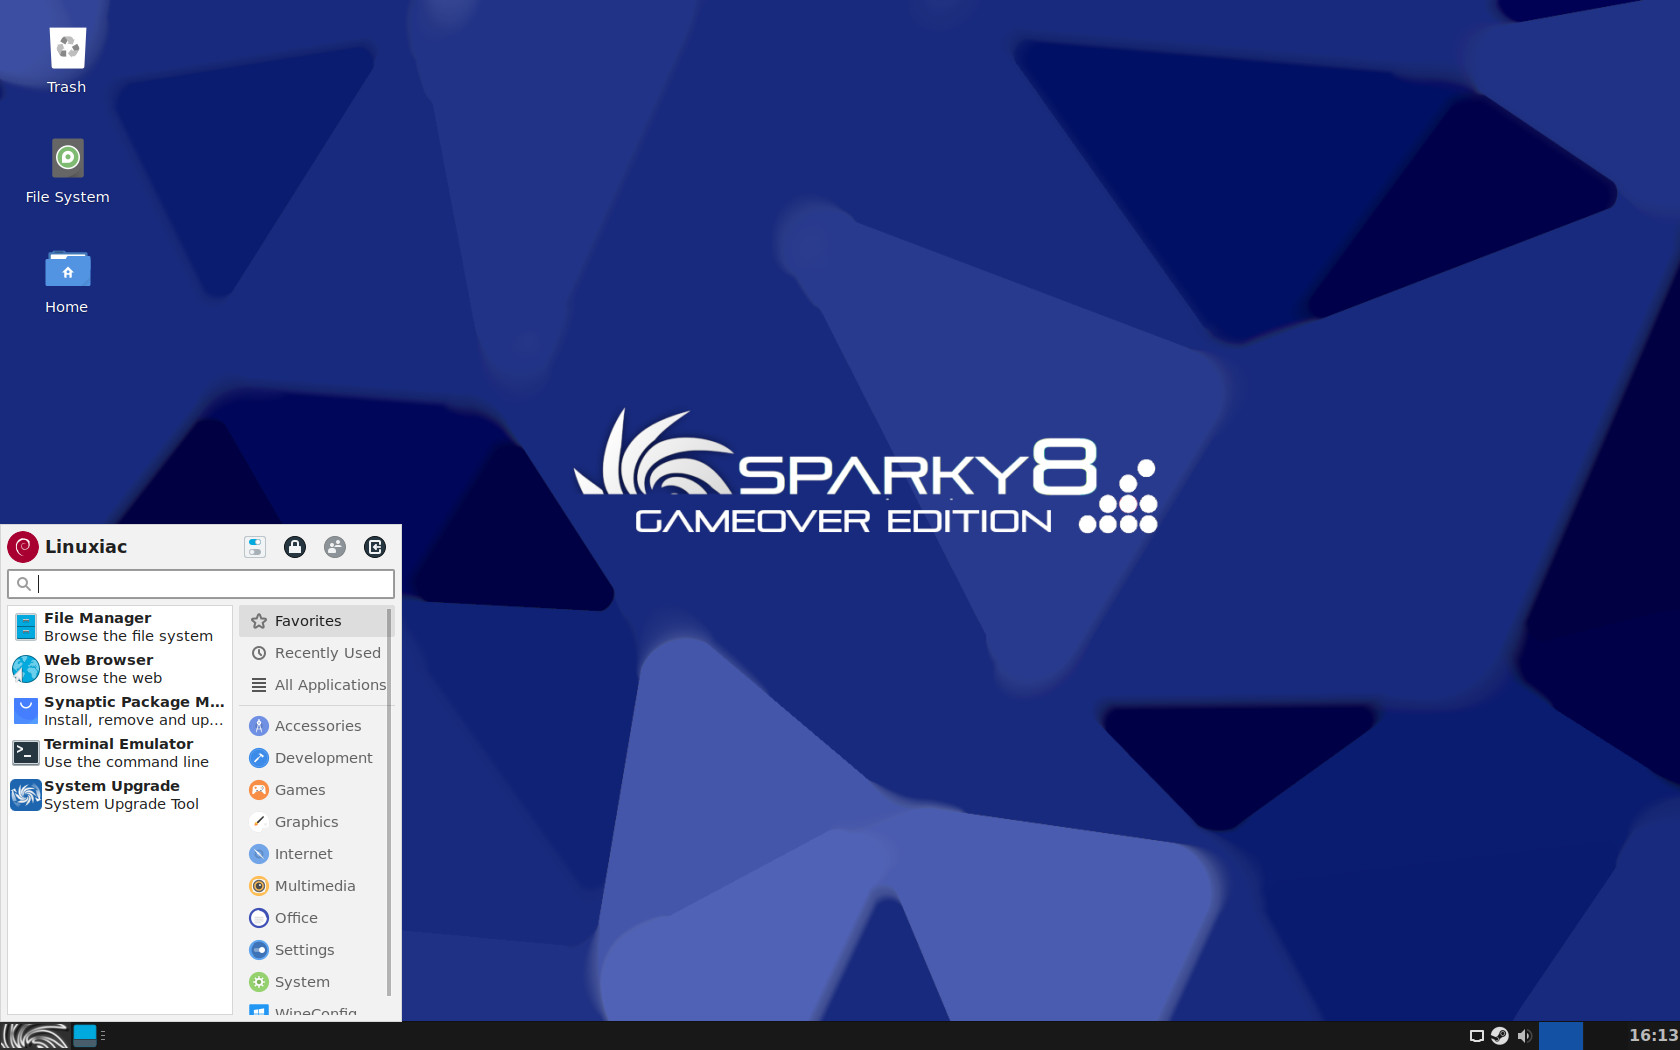Open the File System desktop icon
Screen dimensions: 1680x1050
point(67,170)
